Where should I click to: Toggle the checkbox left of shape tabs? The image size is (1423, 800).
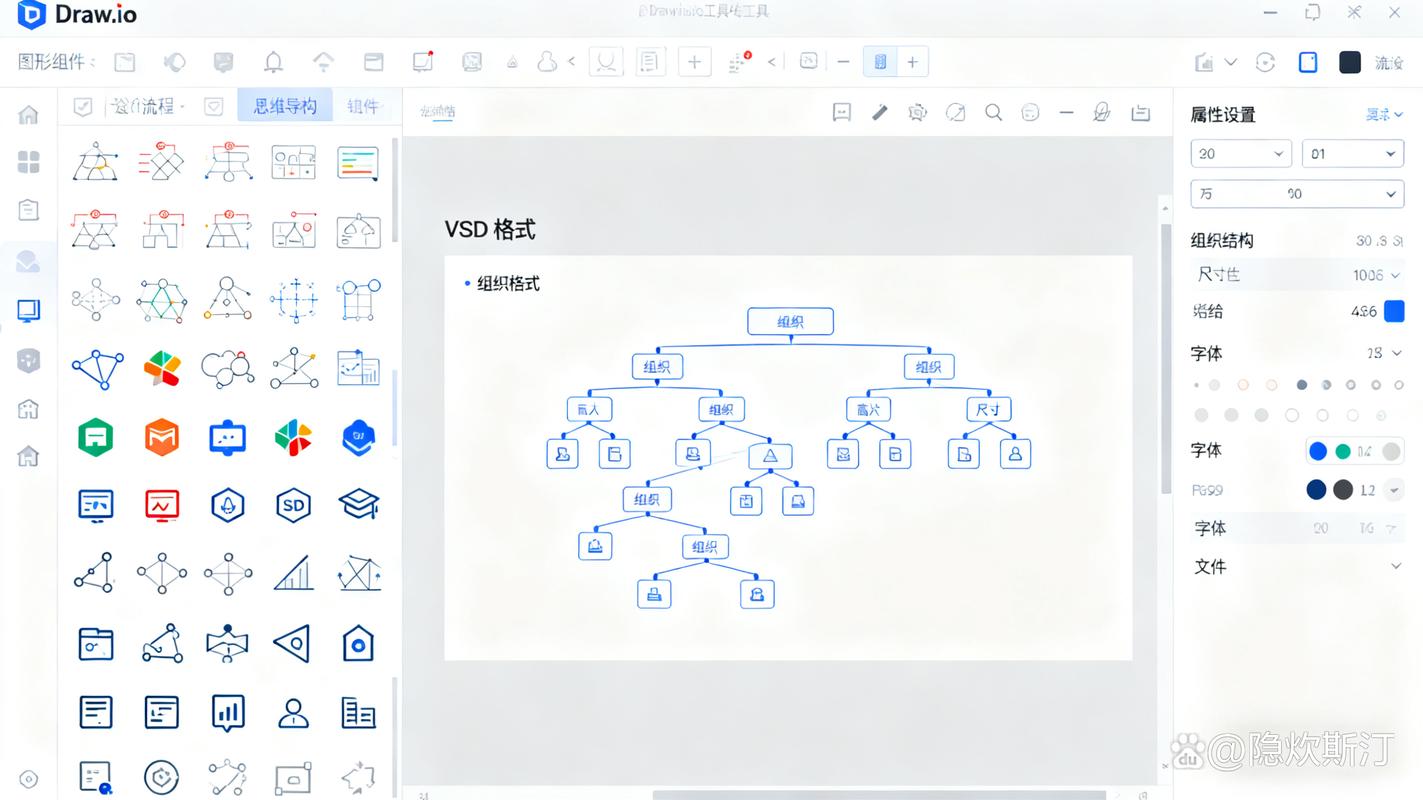(x=83, y=106)
